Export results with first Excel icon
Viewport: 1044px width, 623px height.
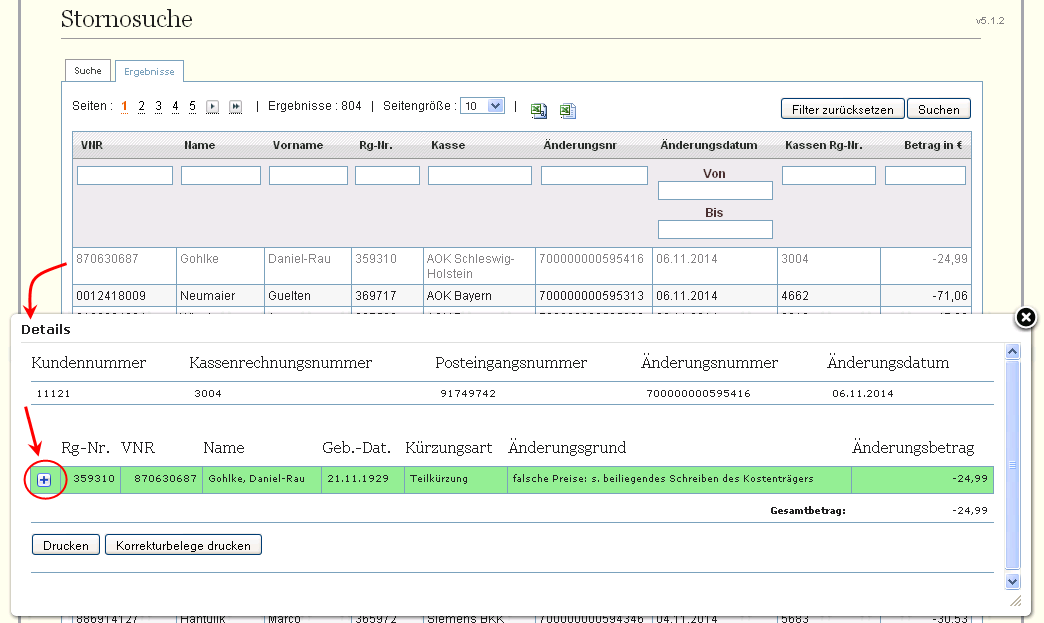539,110
